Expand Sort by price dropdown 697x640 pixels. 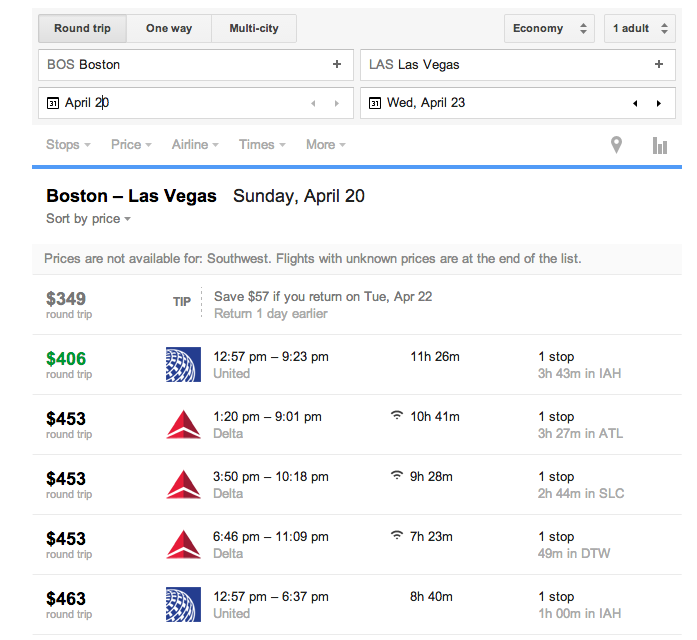click(88, 219)
